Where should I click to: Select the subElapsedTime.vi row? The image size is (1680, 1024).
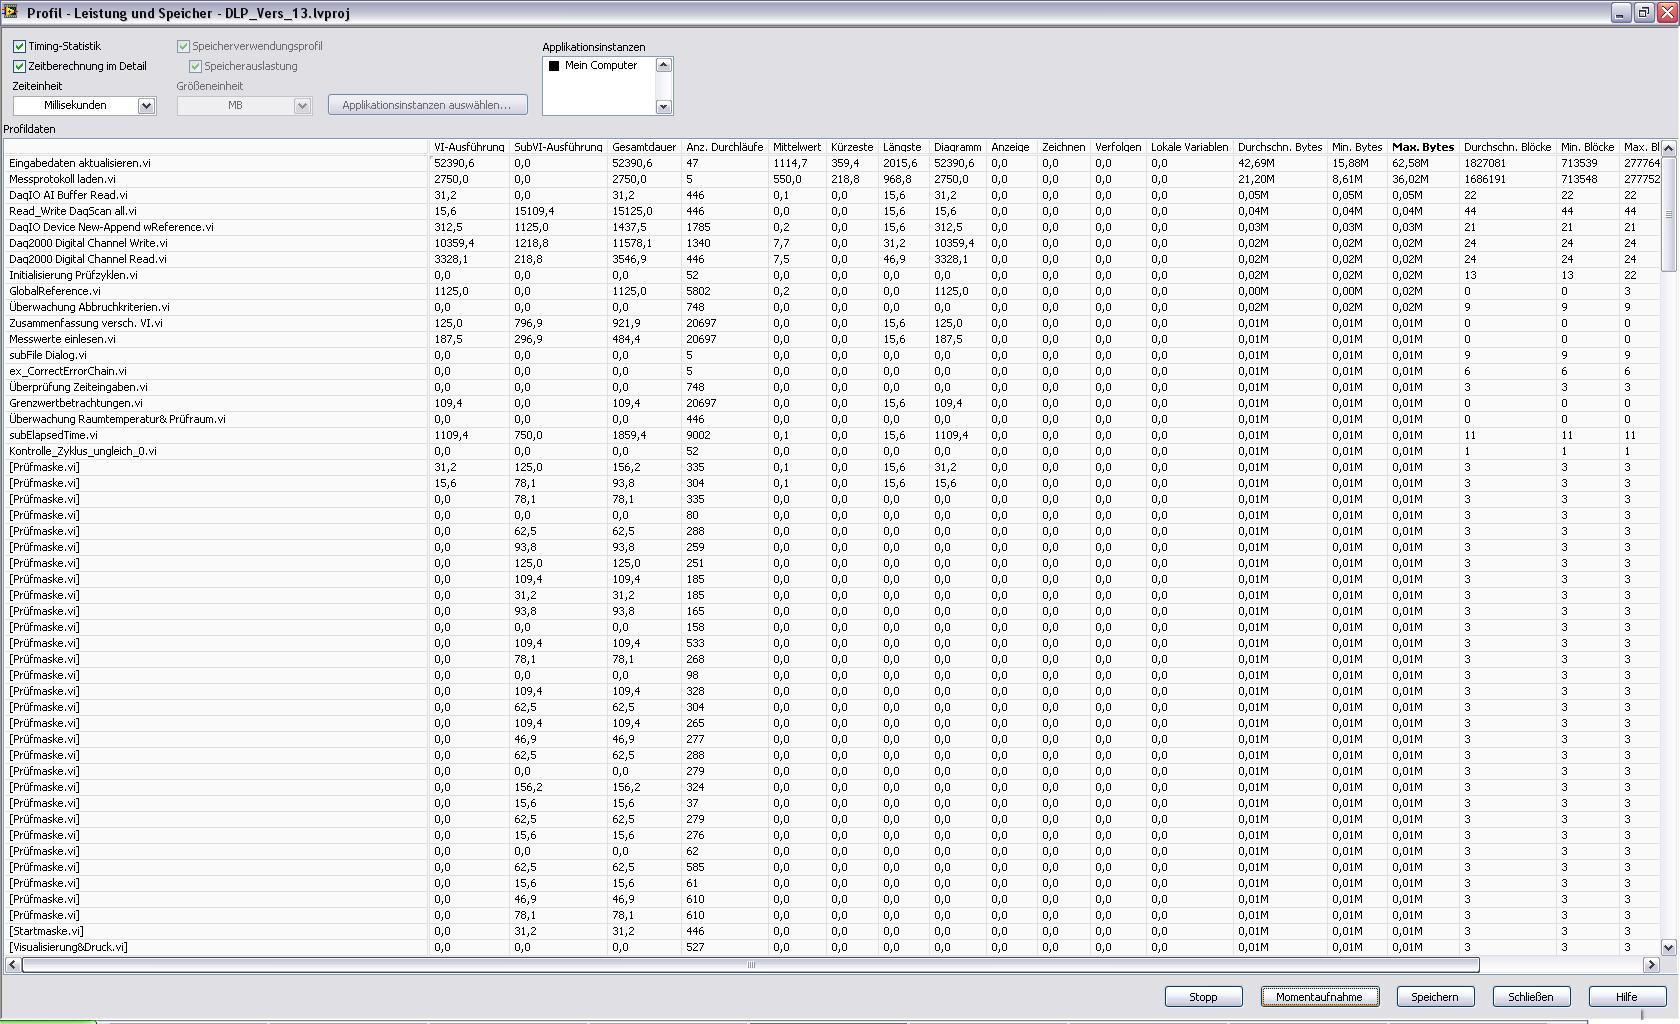click(831, 435)
